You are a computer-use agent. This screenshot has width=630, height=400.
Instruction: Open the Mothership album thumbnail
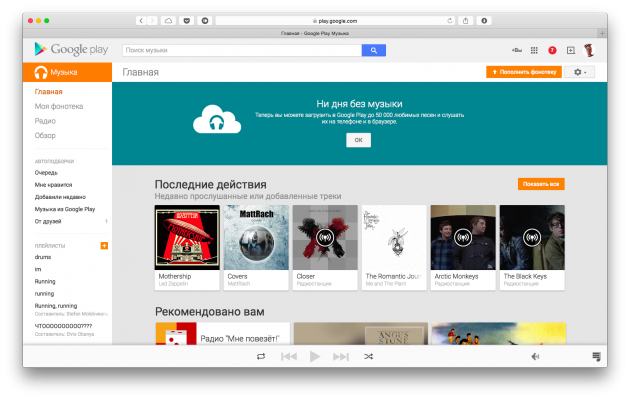(x=187, y=237)
